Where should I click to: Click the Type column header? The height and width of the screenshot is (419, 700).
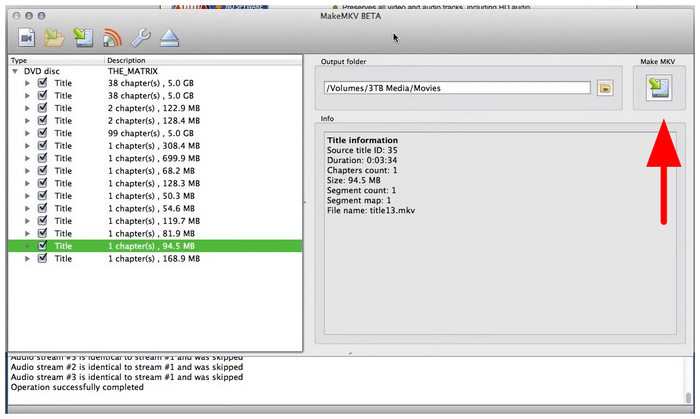[56, 60]
